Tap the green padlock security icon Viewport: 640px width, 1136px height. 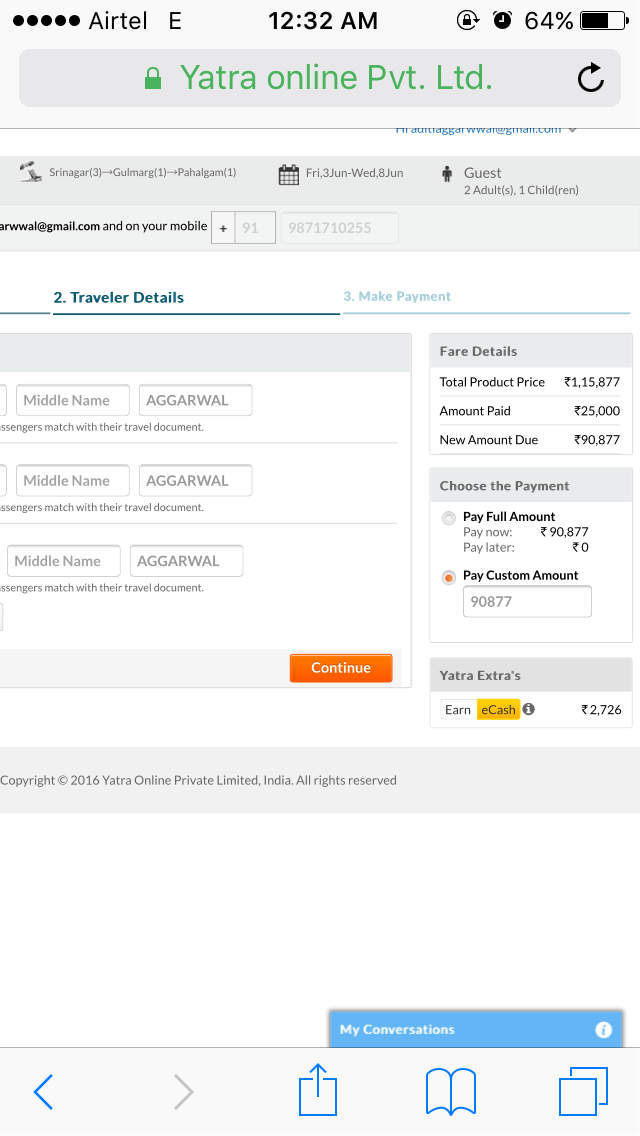pyautogui.click(x=153, y=78)
